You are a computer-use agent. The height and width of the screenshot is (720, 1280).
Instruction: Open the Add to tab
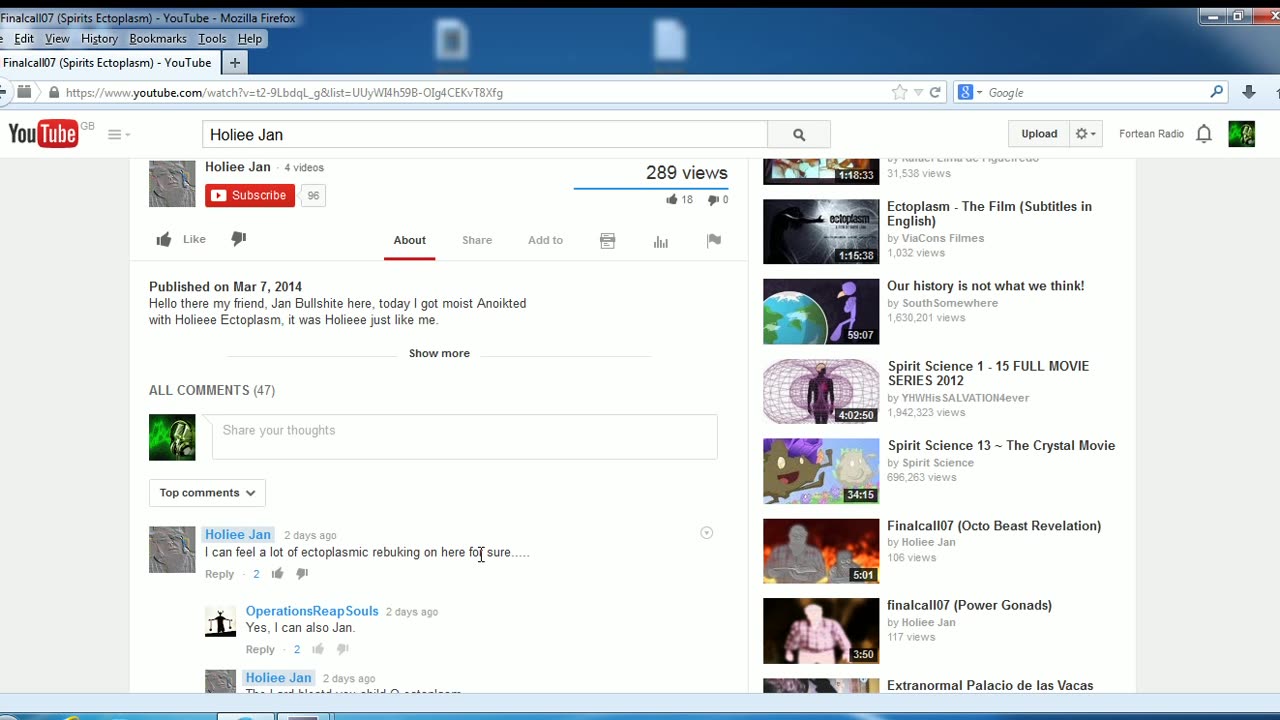[545, 240]
